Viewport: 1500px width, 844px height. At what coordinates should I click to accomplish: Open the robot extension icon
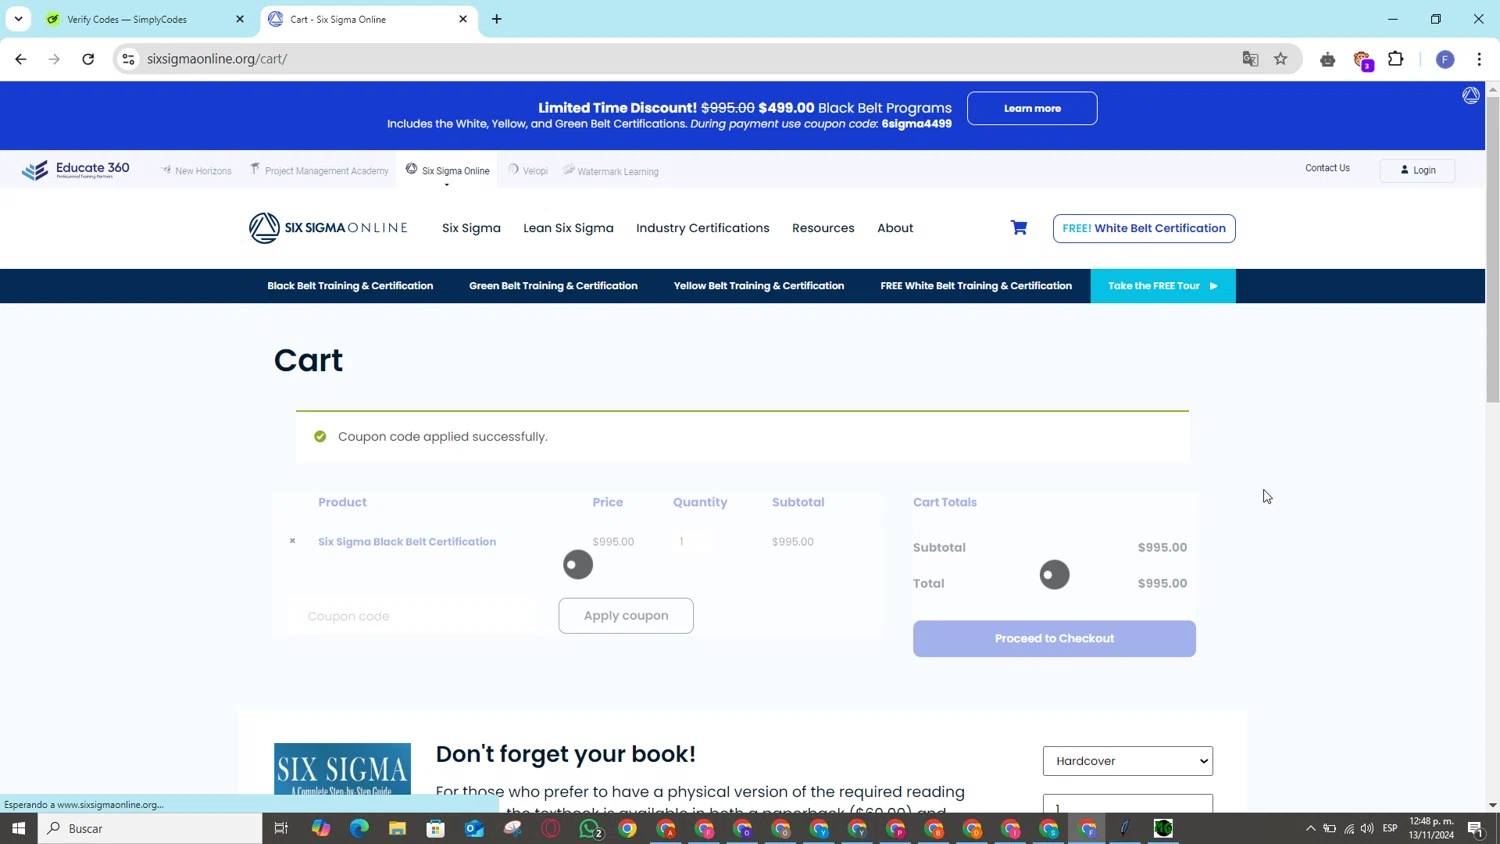point(1328,60)
